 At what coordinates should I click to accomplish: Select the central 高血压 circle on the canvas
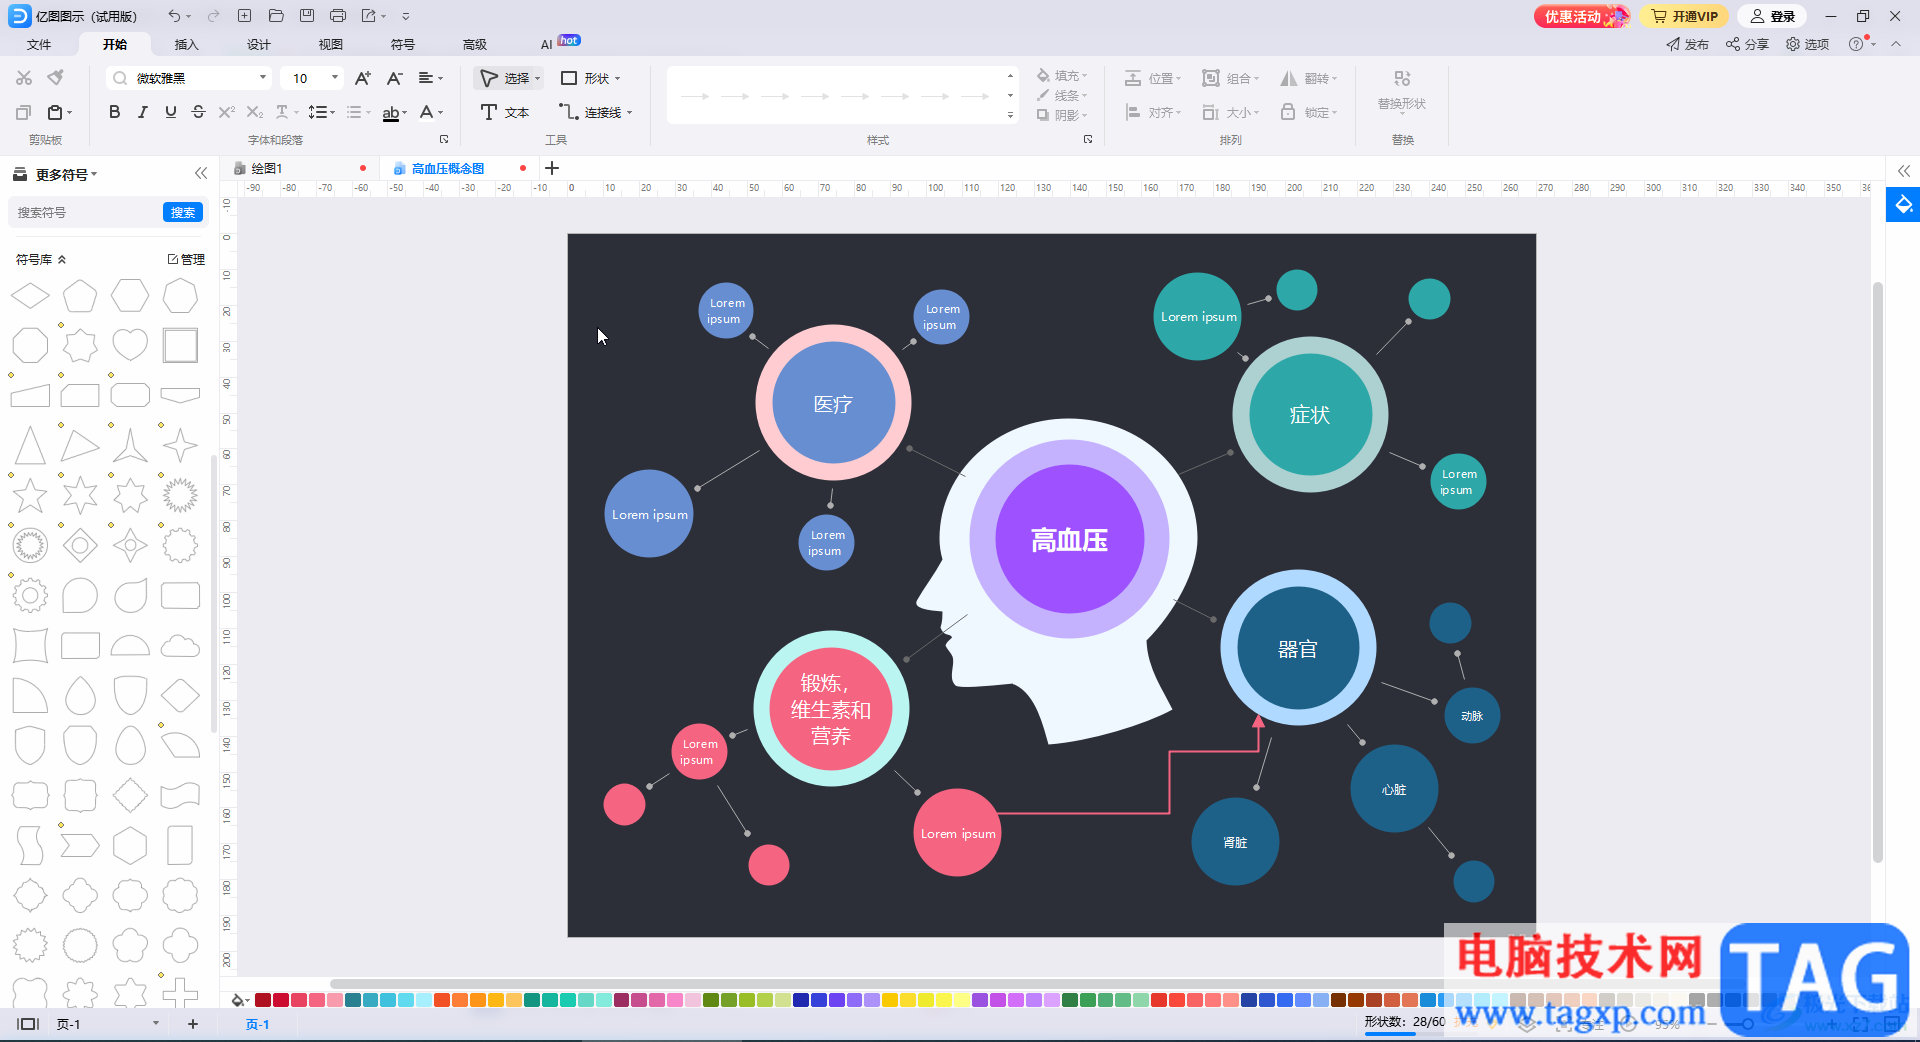1069,540
